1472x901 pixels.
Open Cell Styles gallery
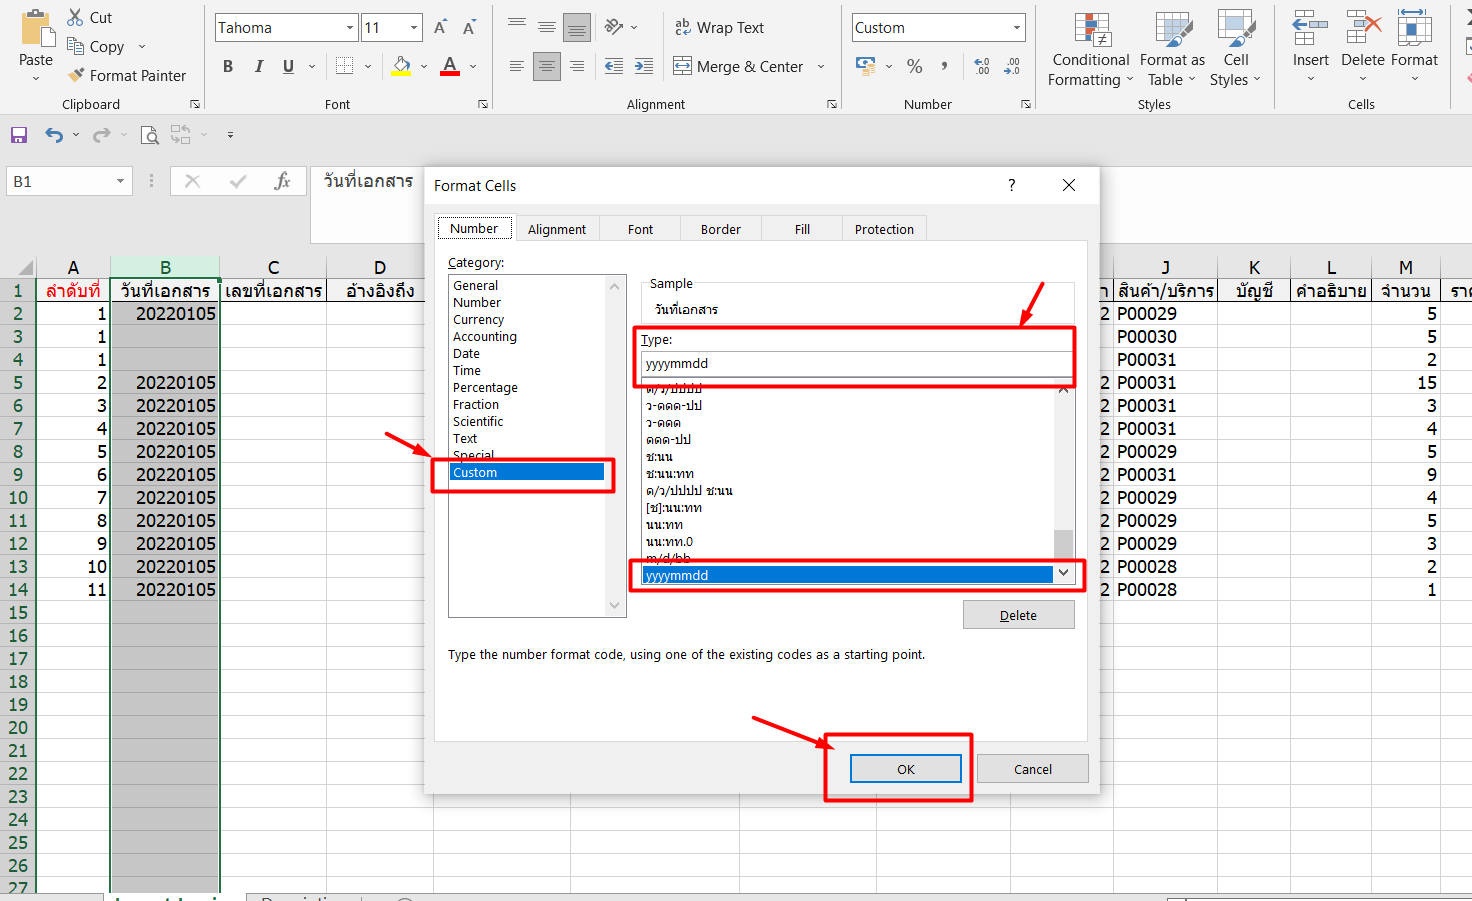point(1236,49)
